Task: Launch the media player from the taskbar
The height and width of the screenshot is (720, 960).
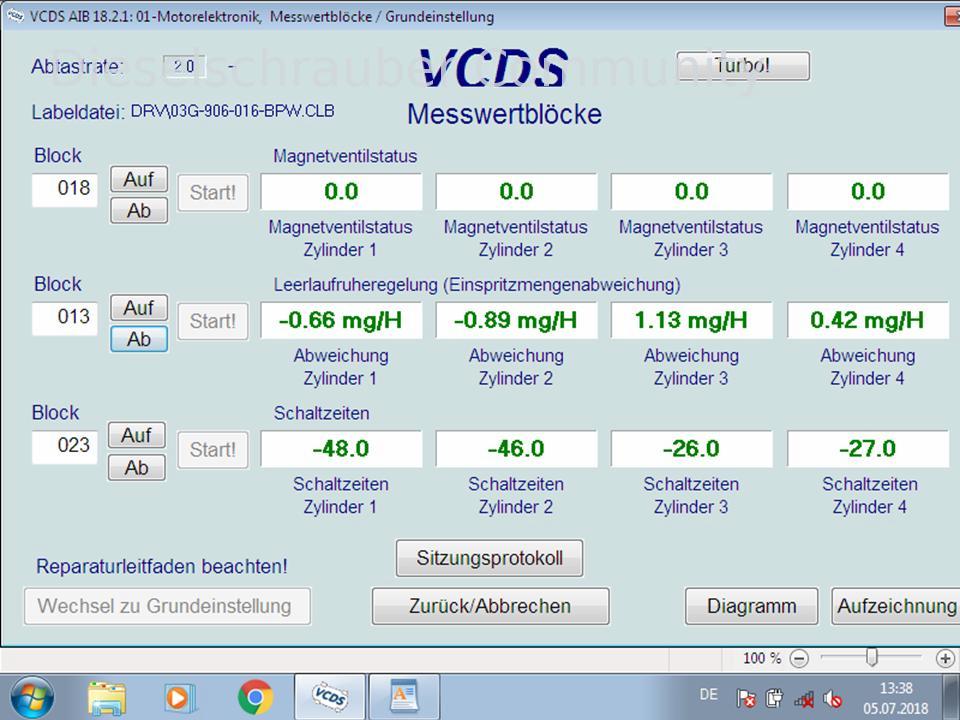Action: [x=179, y=697]
